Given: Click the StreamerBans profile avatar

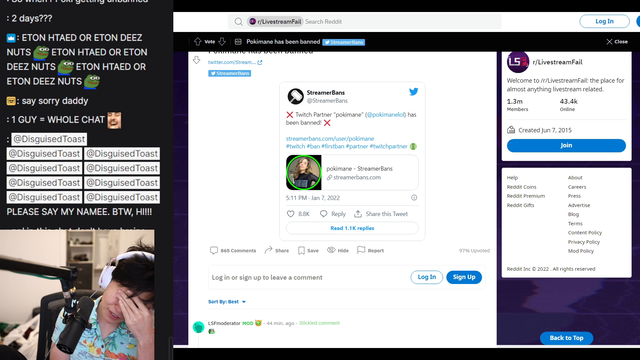Looking at the screenshot, I should [x=296, y=96].
